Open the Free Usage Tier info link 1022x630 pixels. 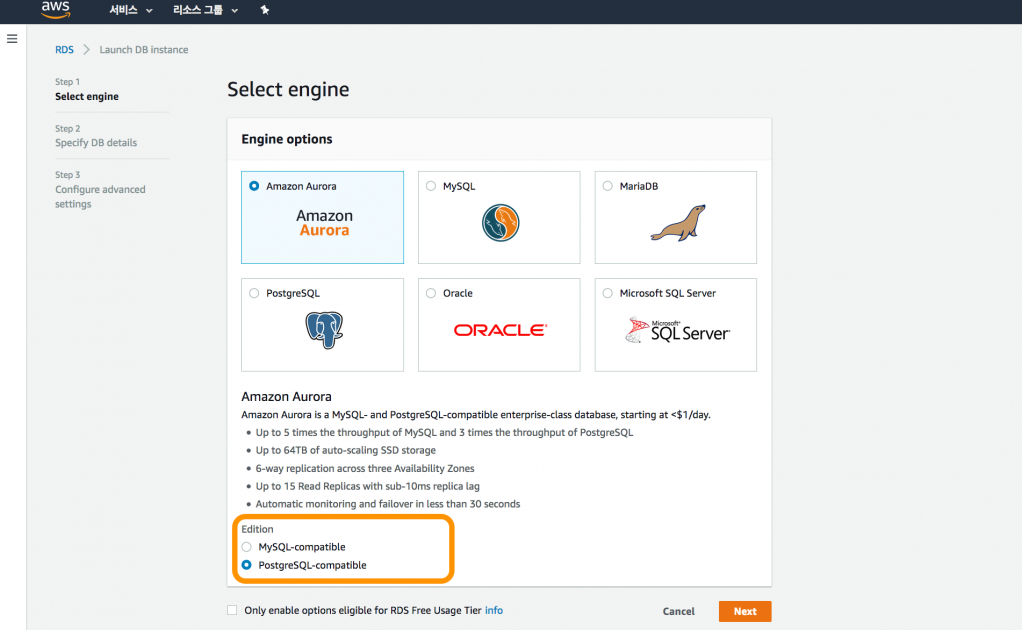[x=494, y=610]
